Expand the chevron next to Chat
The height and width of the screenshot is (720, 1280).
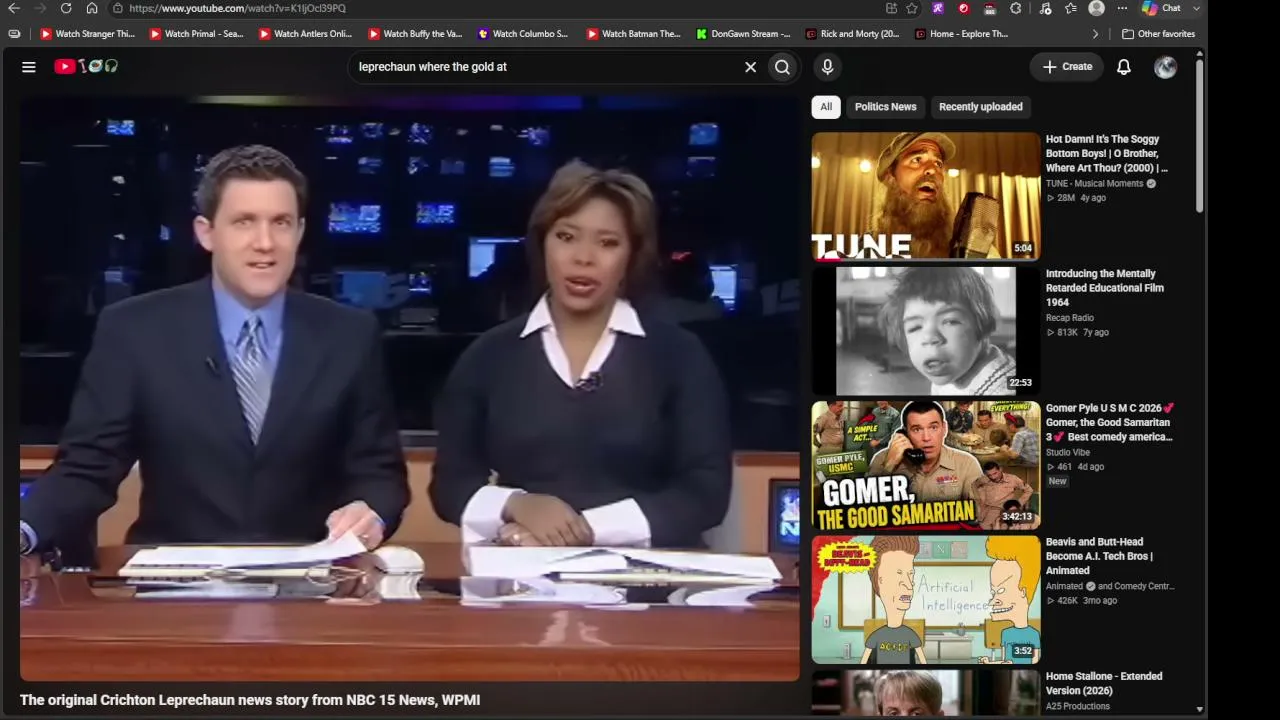(x=1196, y=8)
